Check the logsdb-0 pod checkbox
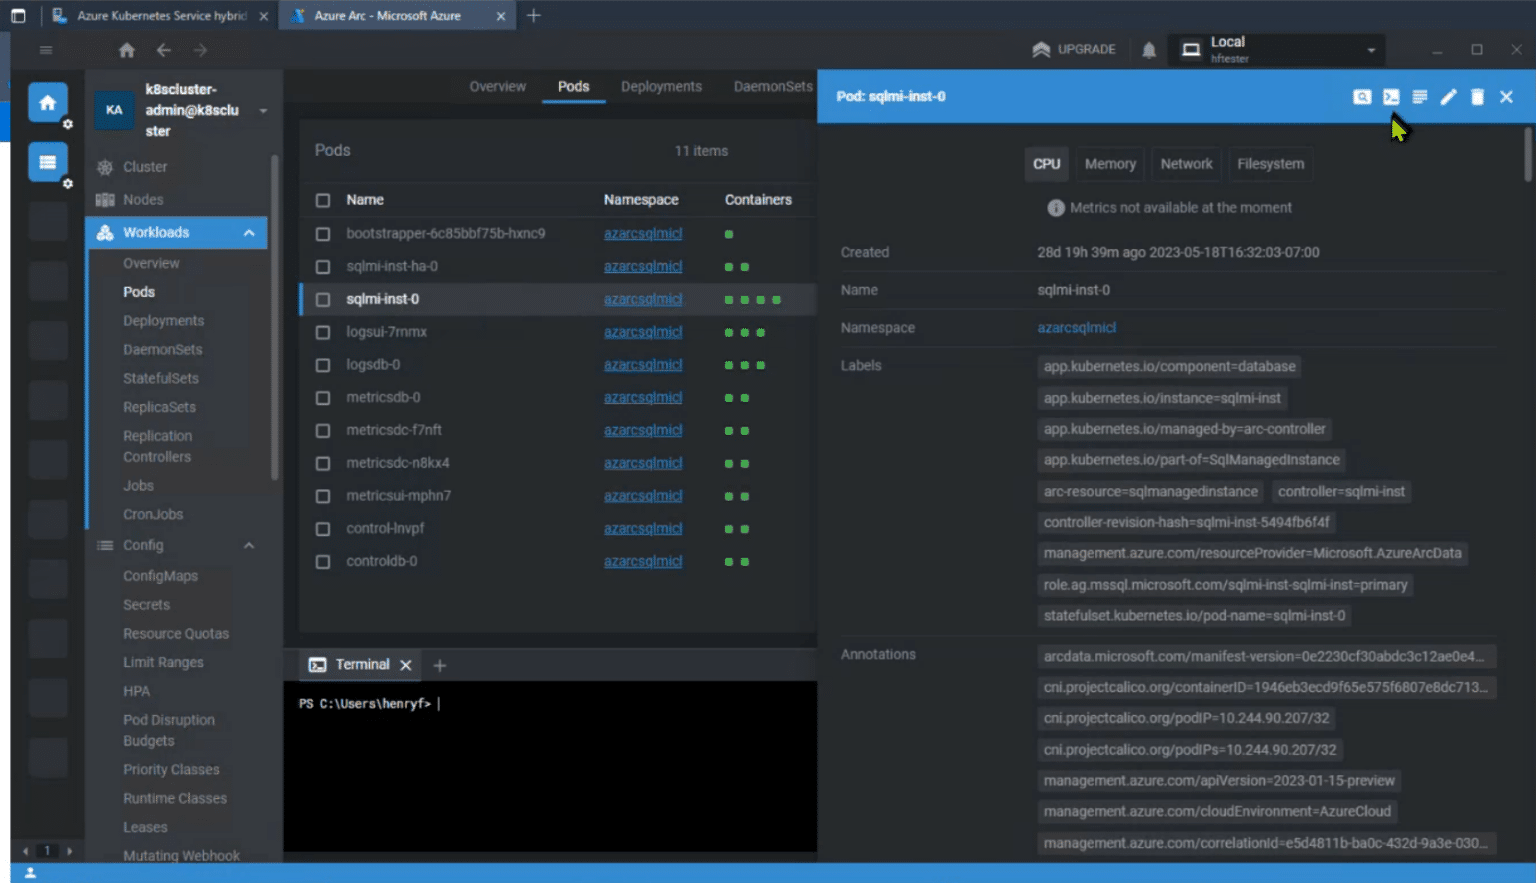This screenshot has height=883, width=1536. tap(323, 365)
